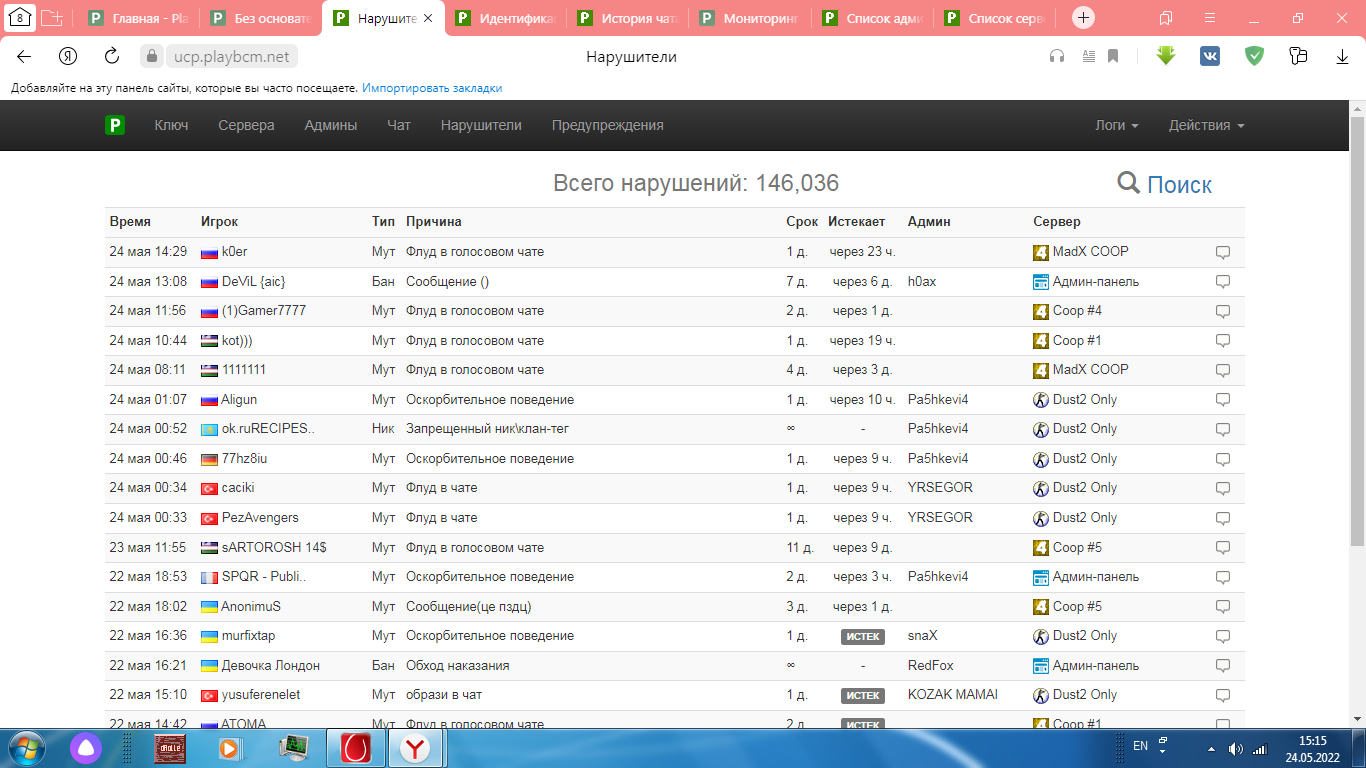Click the Срок column header
1366x768 pixels.
[x=802, y=222]
